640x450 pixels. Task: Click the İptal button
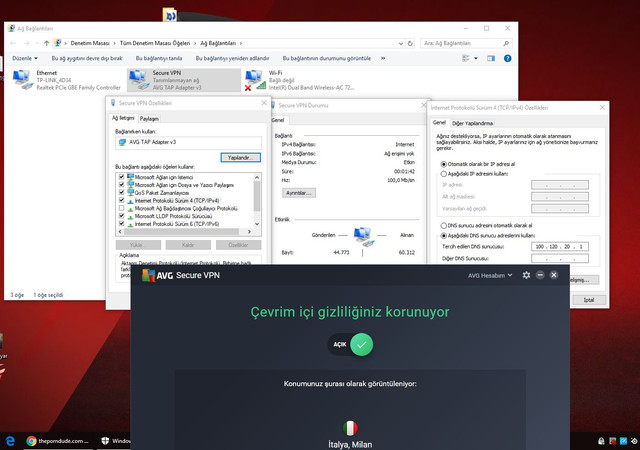click(x=589, y=300)
